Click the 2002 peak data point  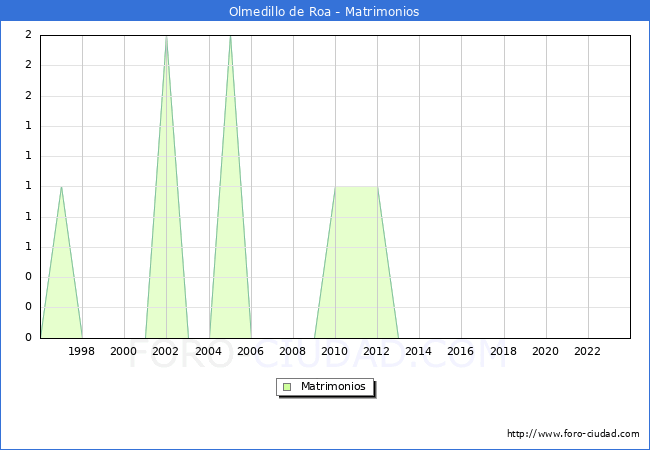[166, 37]
